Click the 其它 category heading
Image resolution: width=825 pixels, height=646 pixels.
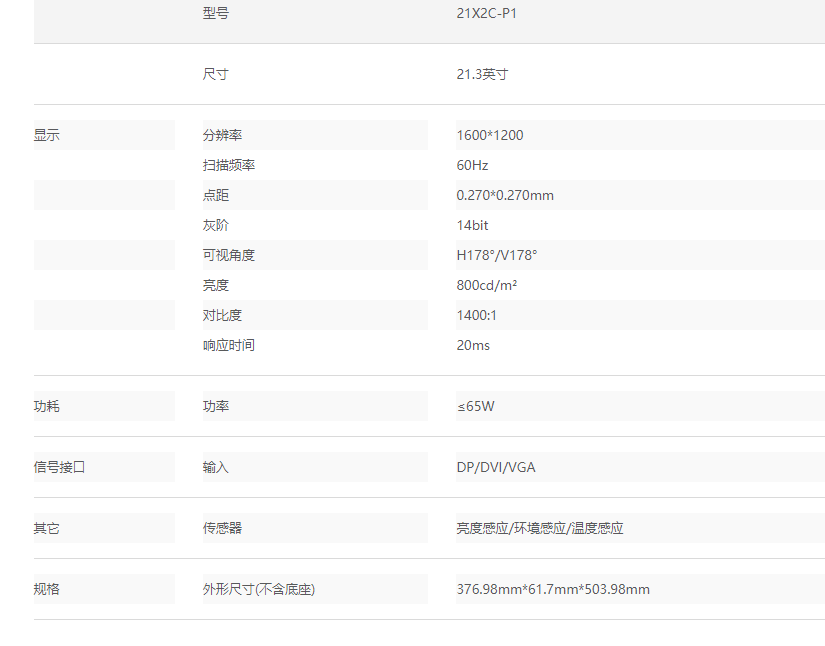click(47, 528)
